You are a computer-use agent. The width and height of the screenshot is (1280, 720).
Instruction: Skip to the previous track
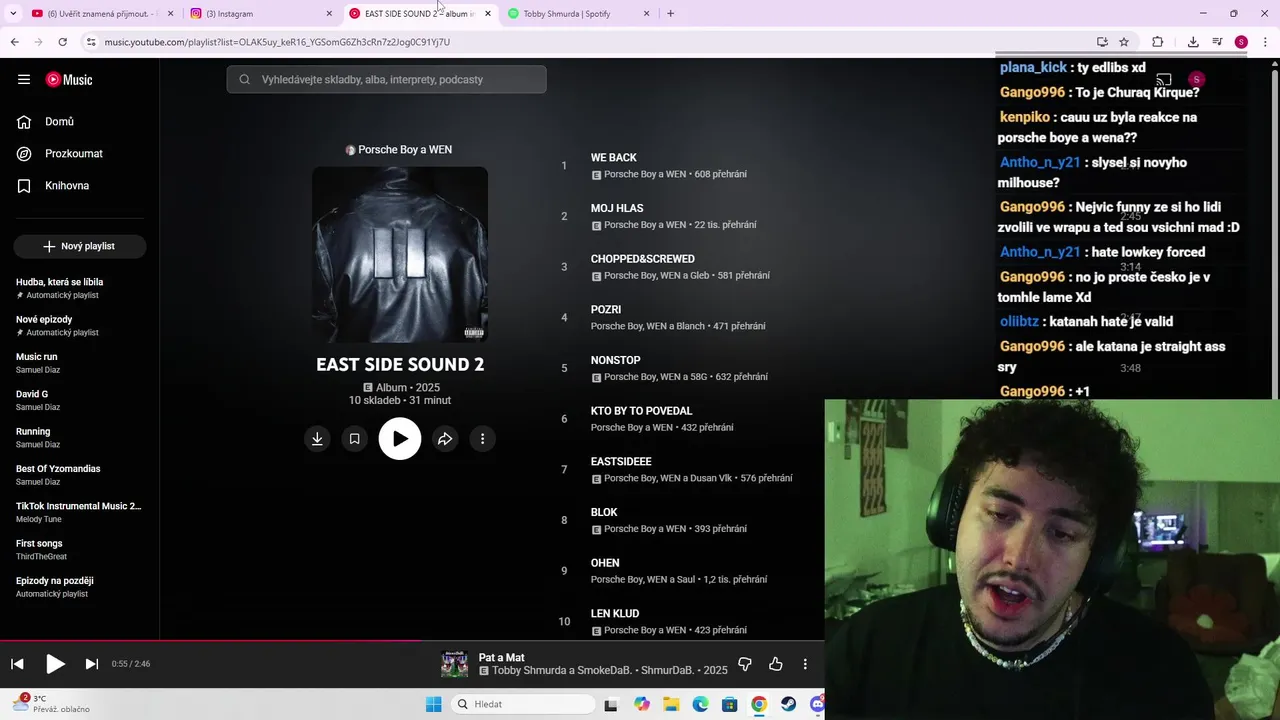point(17,664)
